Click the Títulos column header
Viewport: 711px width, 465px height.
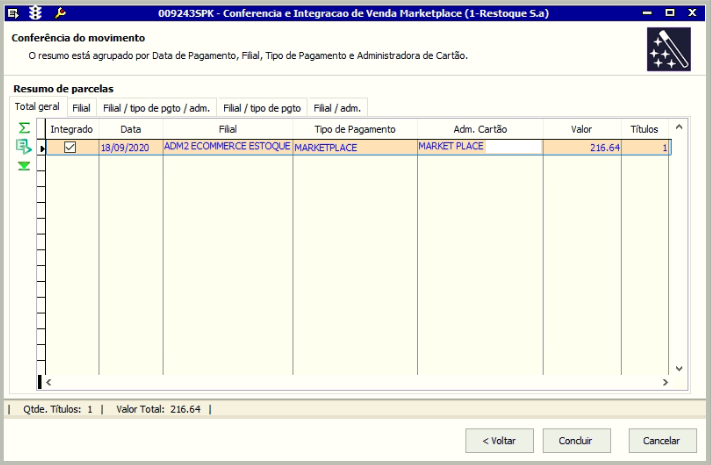click(644, 129)
